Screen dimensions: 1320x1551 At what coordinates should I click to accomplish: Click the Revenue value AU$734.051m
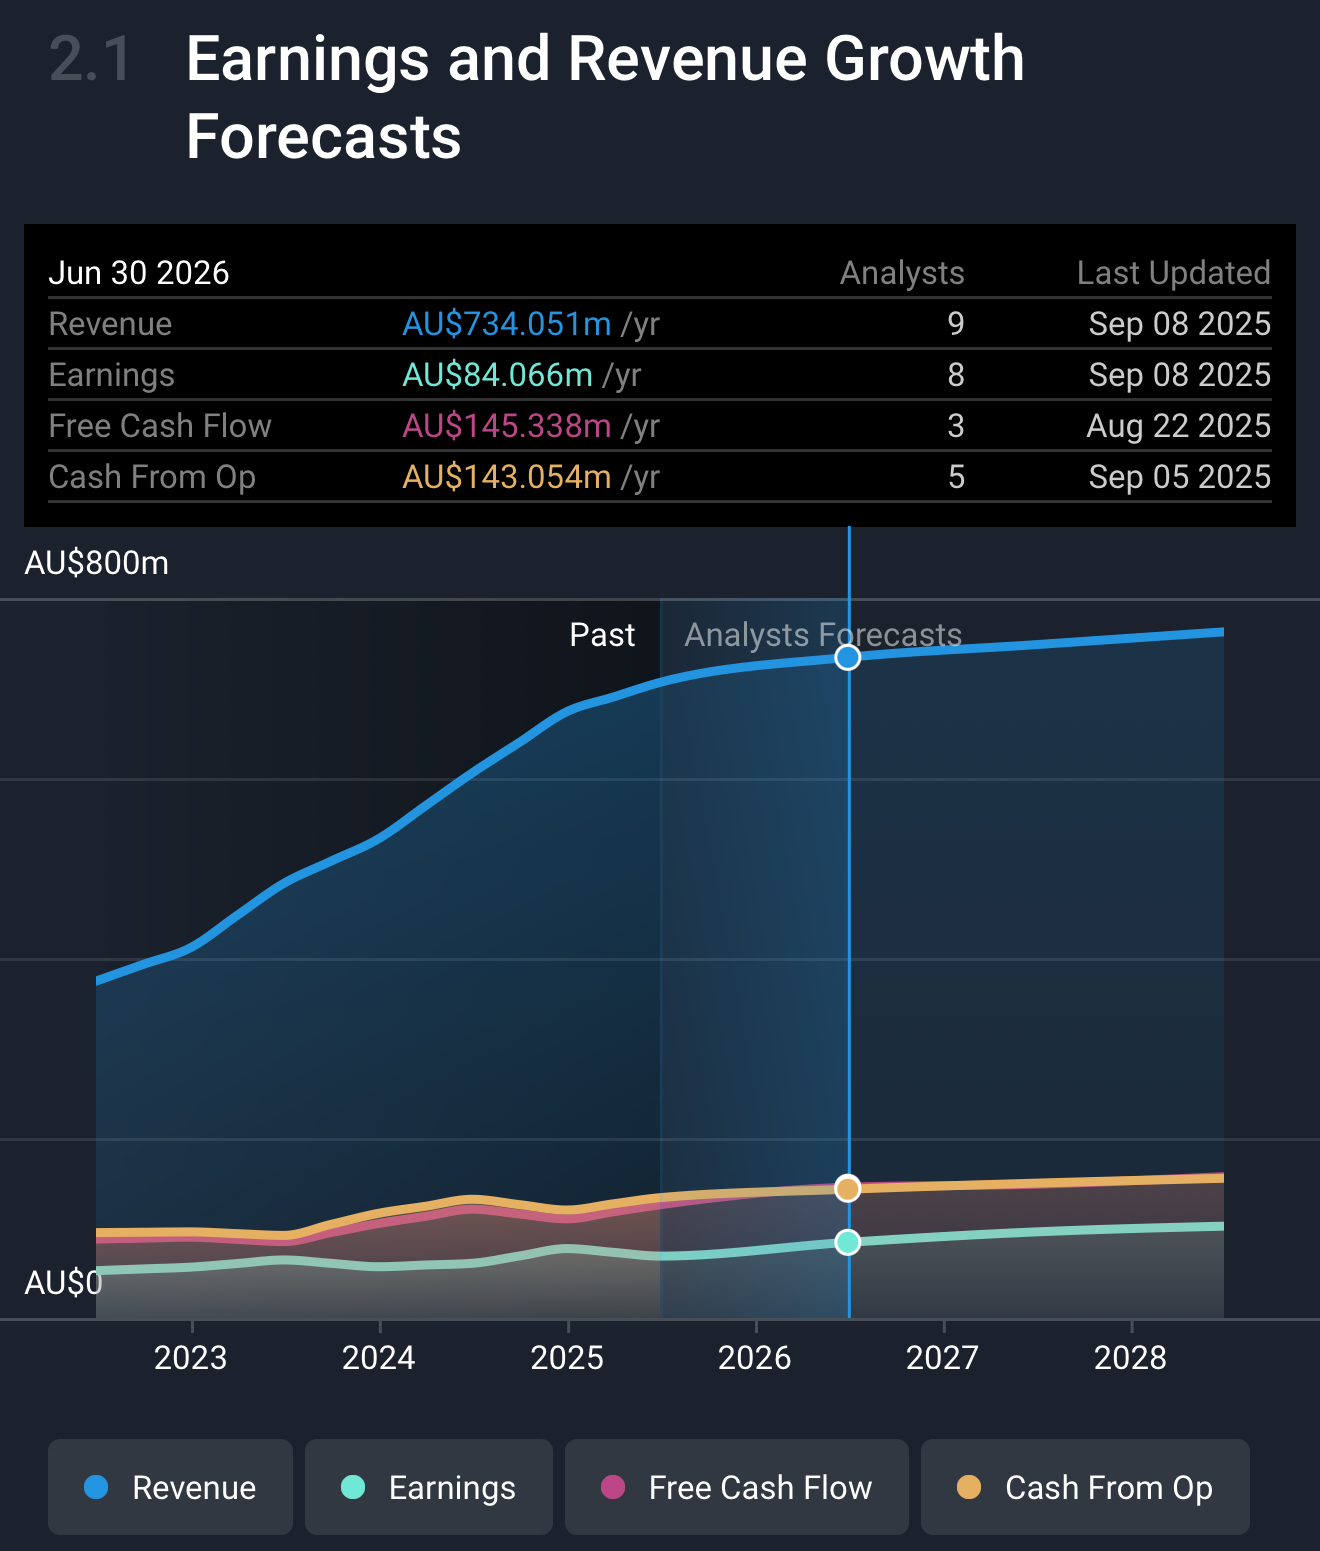506,324
